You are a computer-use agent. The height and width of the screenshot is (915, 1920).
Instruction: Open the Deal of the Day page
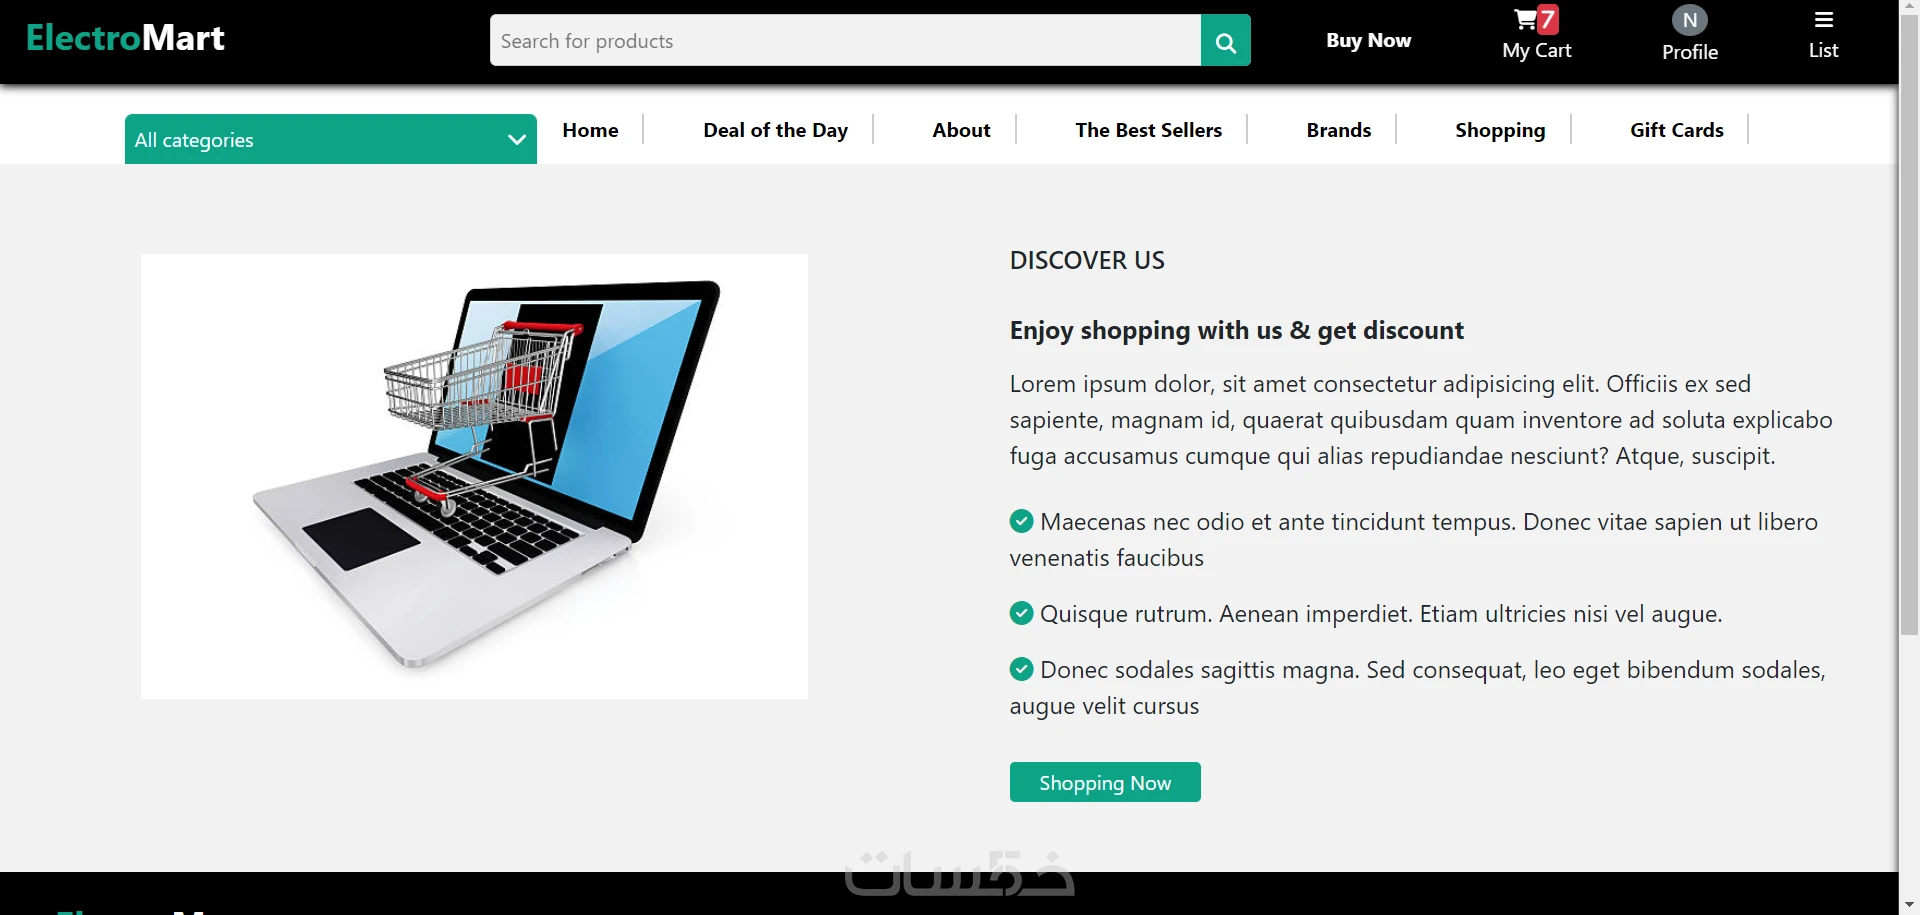pos(775,130)
